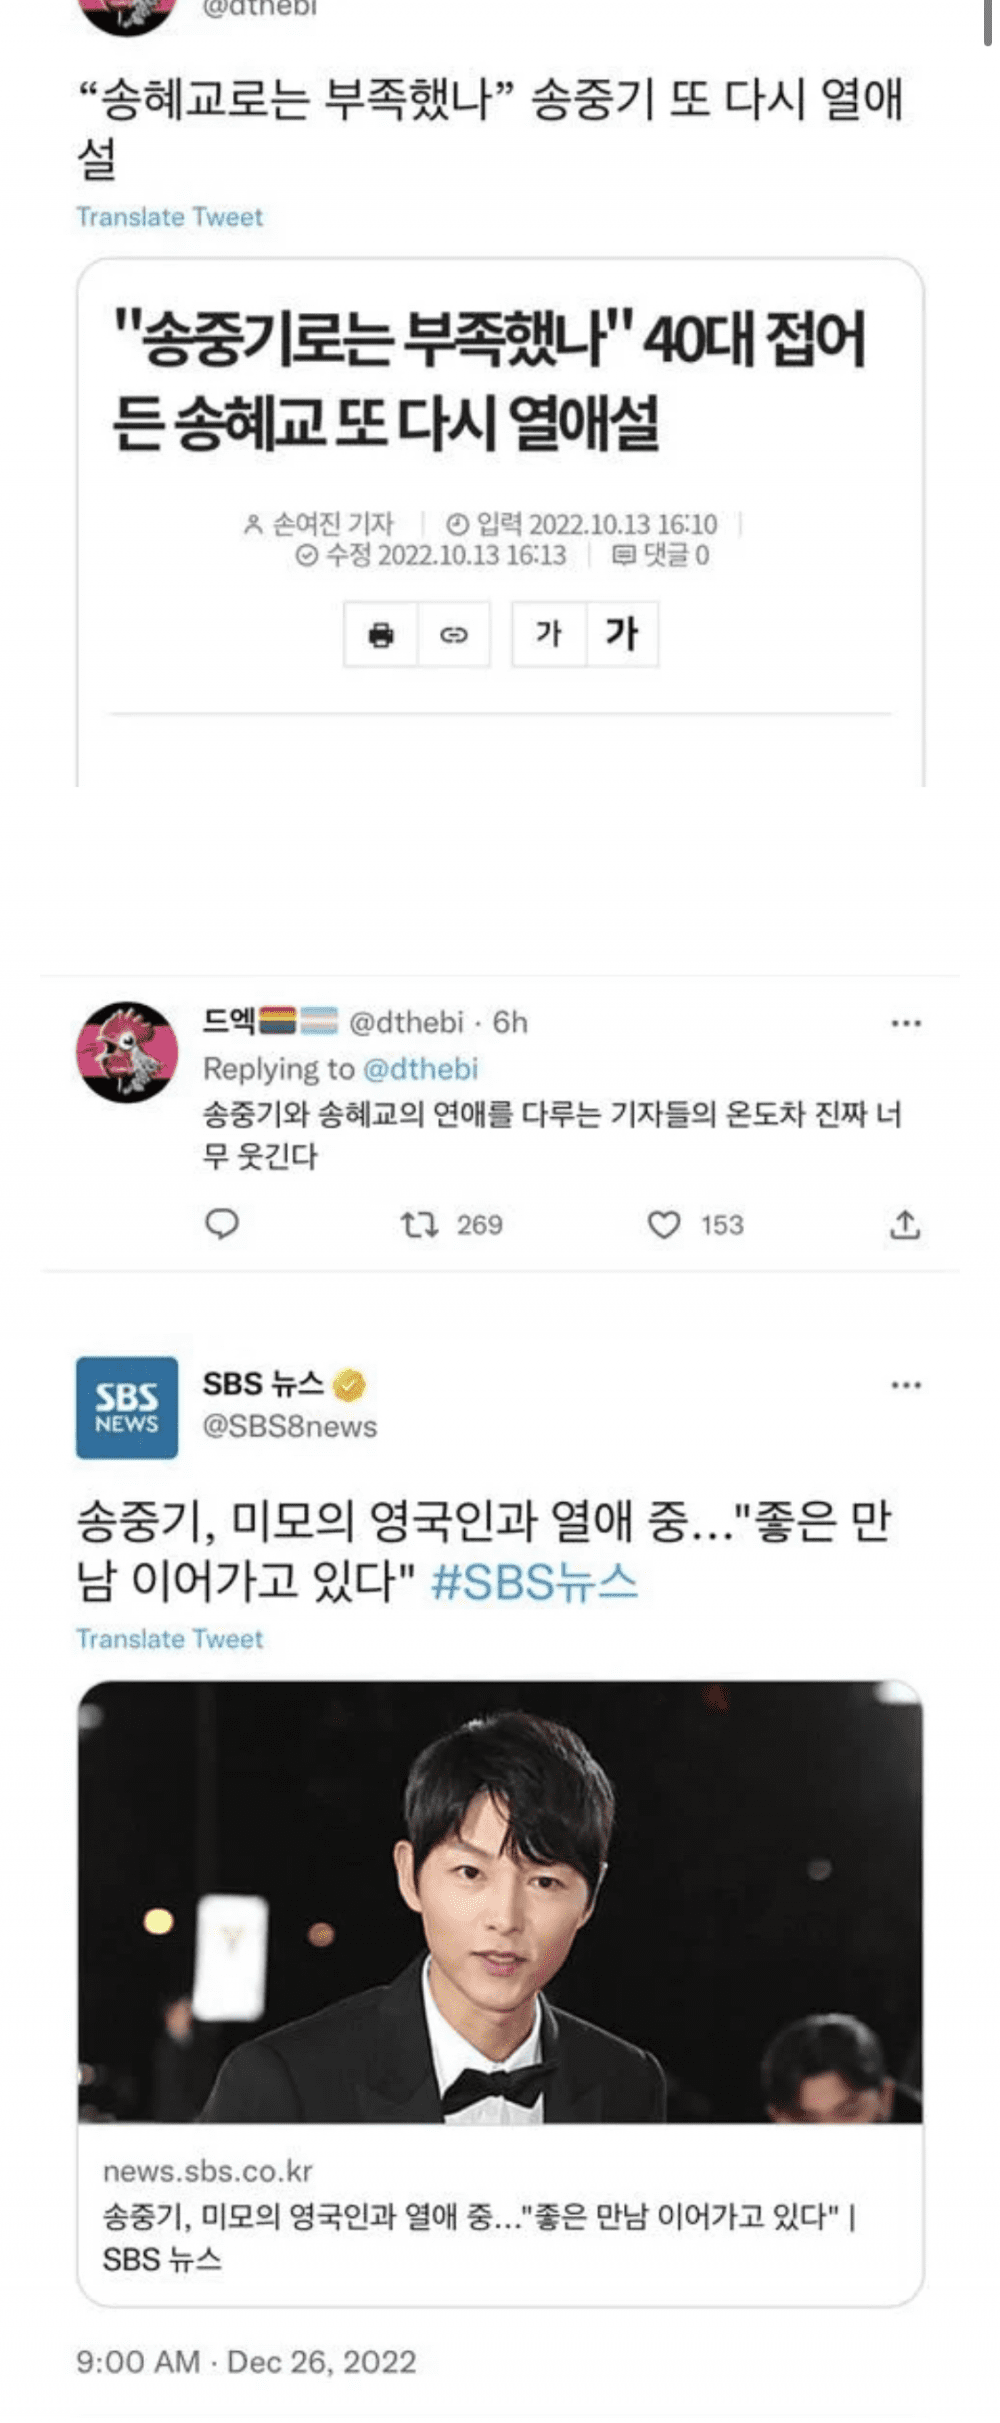Viewport: 1000px width, 2423px height.
Task: Open more options on the SBS 뉴스 tweet
Action: pos(906,1385)
